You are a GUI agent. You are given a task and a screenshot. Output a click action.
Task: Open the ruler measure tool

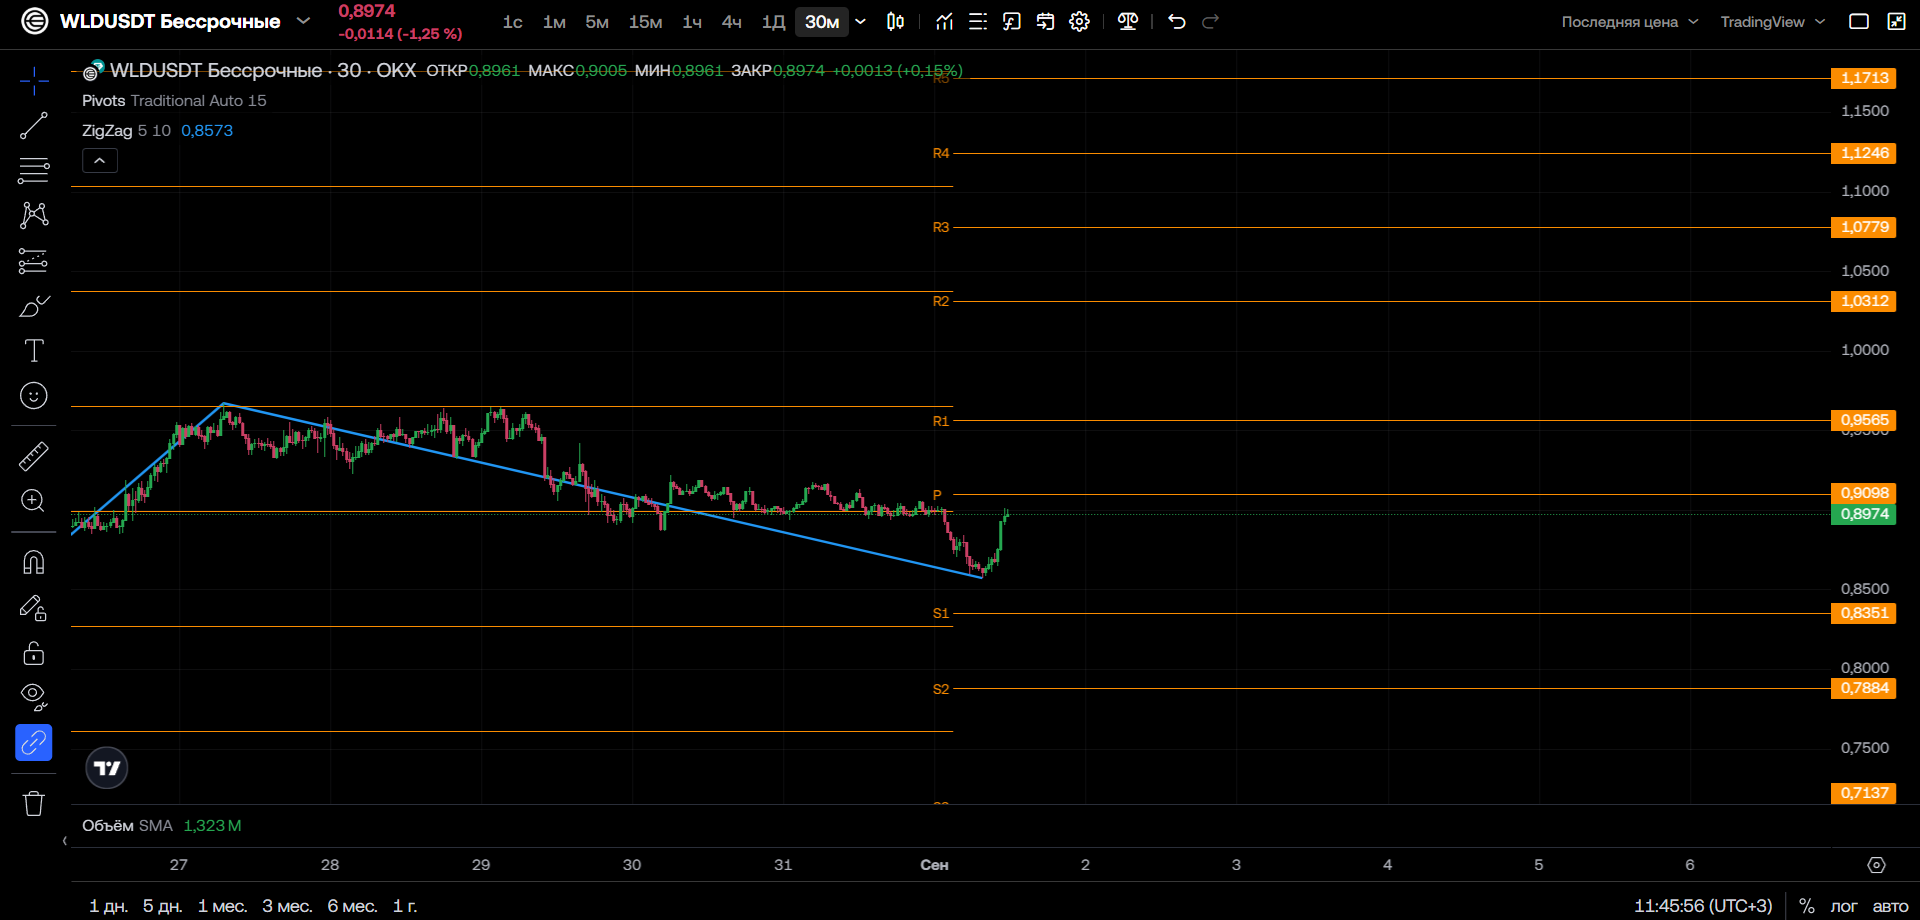tap(34, 456)
